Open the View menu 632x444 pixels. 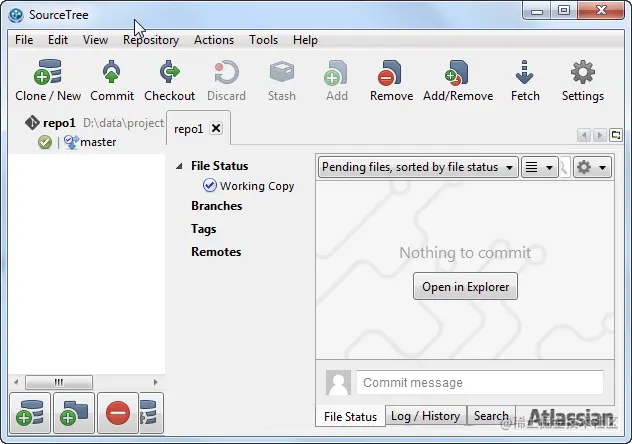point(96,40)
